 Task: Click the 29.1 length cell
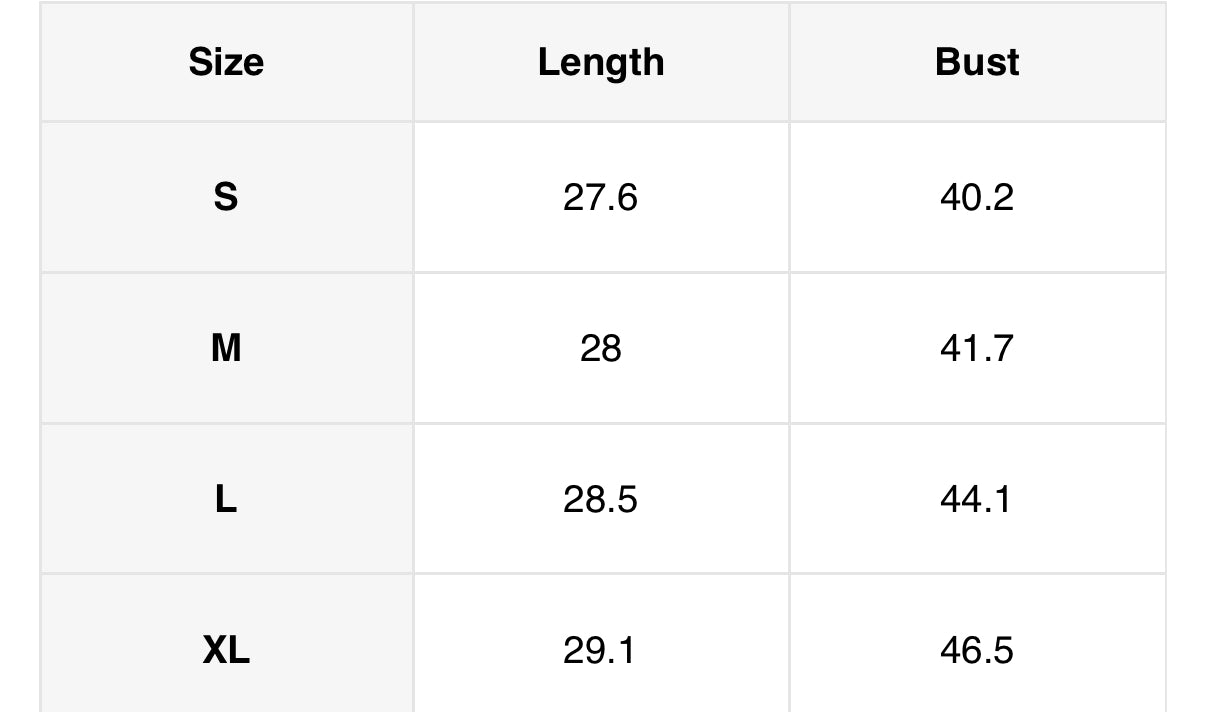601,650
